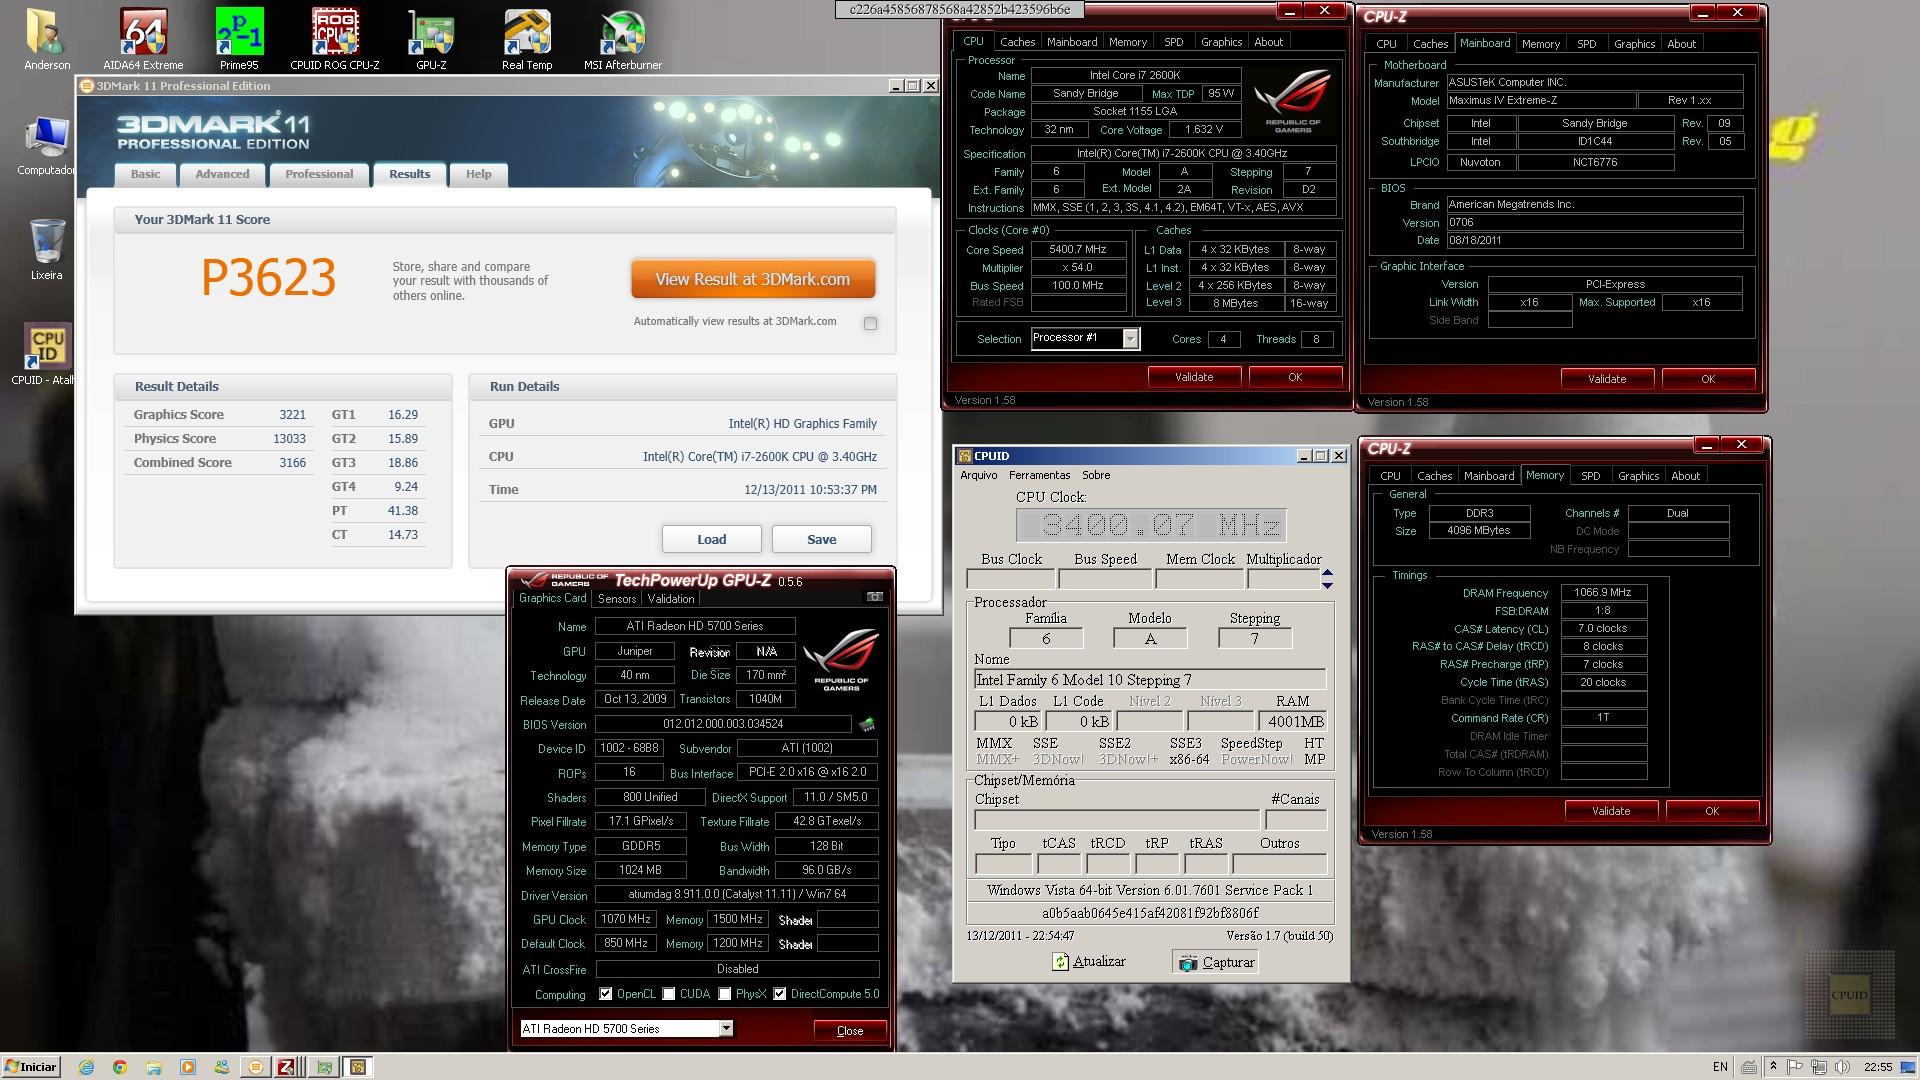Click the CPUID multiplier down arrow
Screen dimensions: 1920x1080
click(1327, 584)
